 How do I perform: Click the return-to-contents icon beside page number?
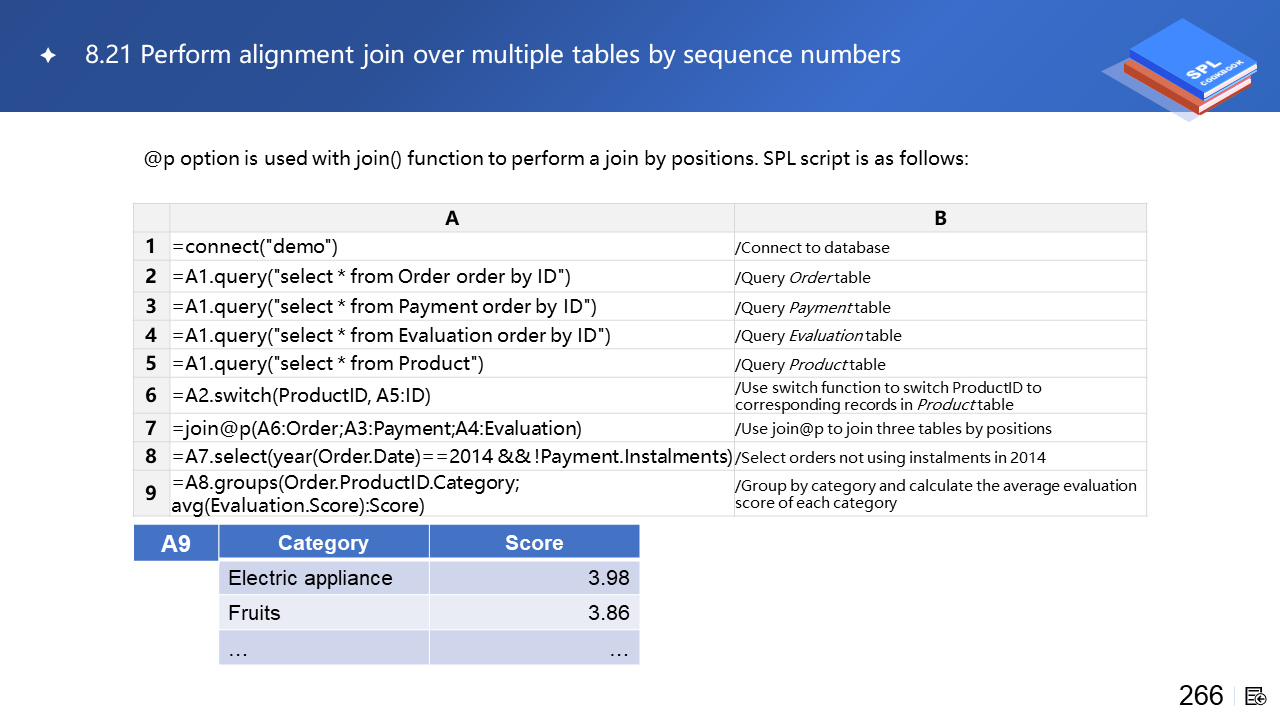1256,696
